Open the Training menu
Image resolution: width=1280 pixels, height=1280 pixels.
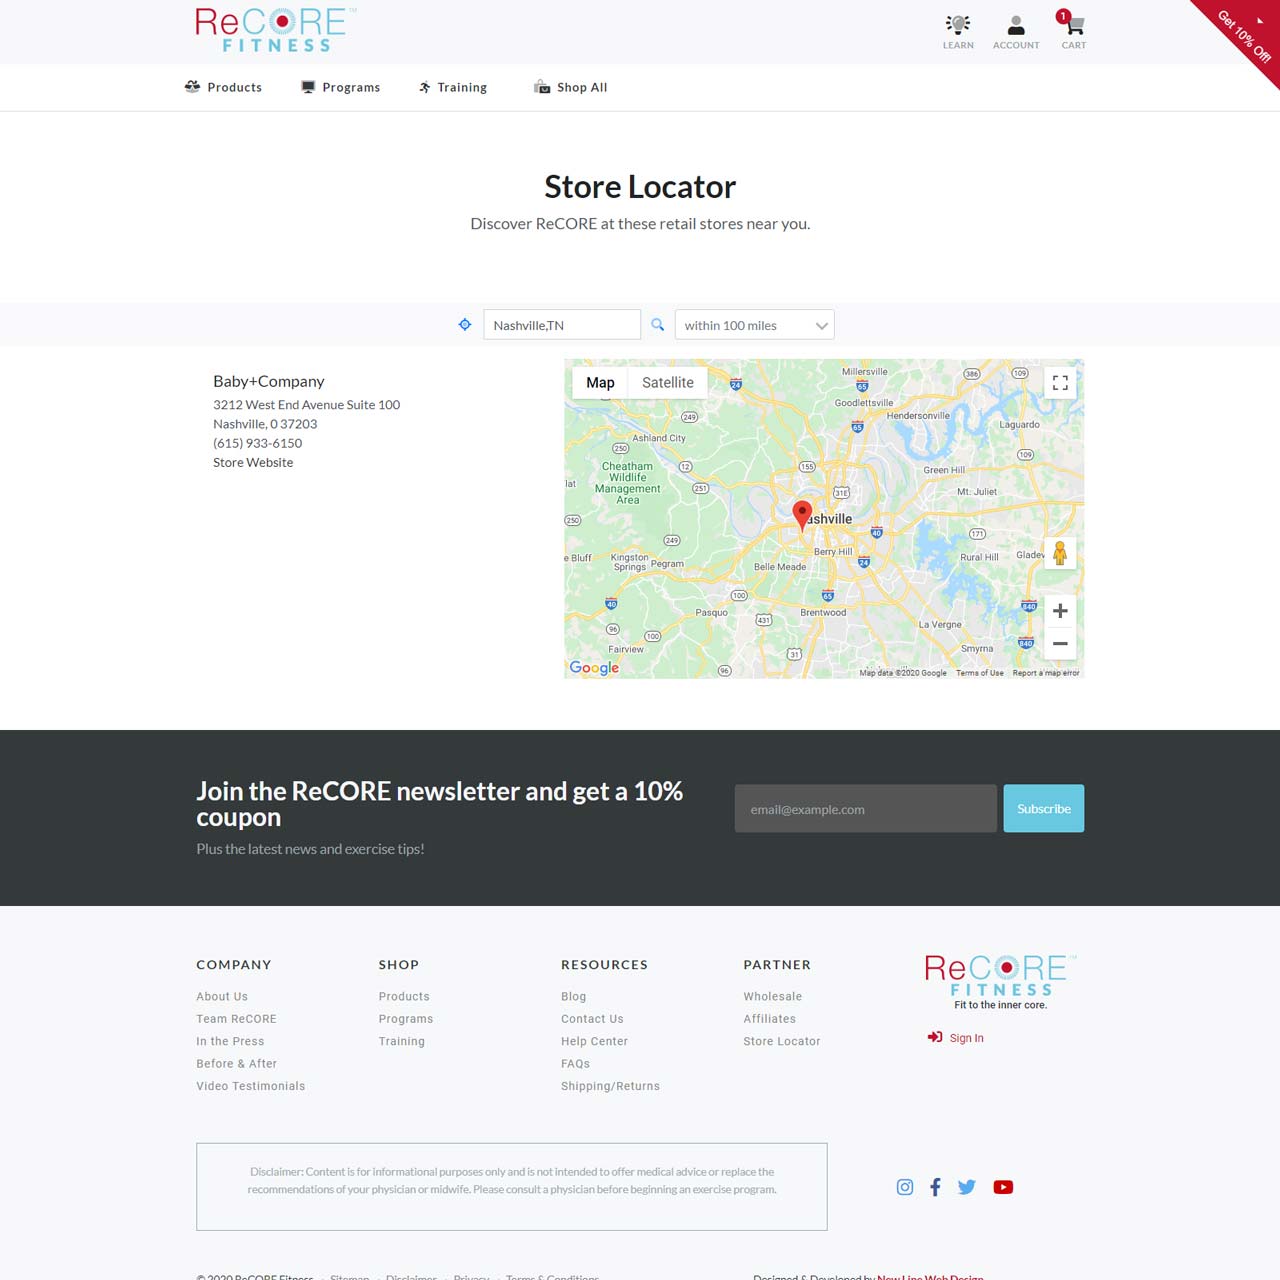(x=453, y=87)
